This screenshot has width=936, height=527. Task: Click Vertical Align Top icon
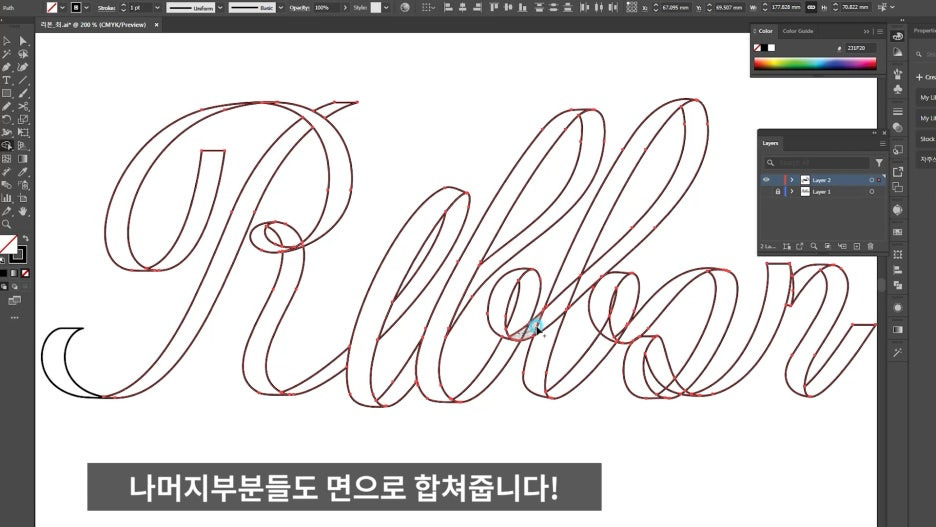(494, 8)
